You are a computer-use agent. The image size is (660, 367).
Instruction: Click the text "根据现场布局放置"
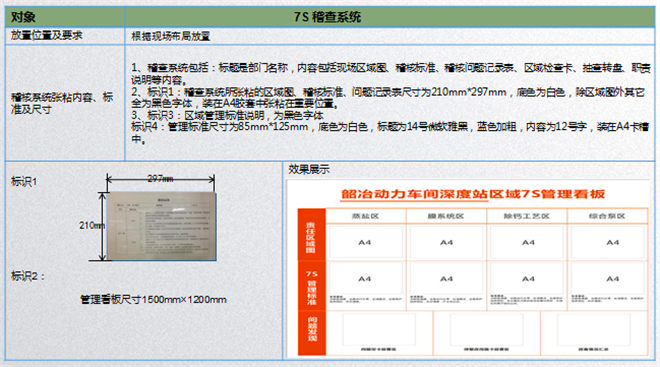pyautogui.click(x=171, y=36)
